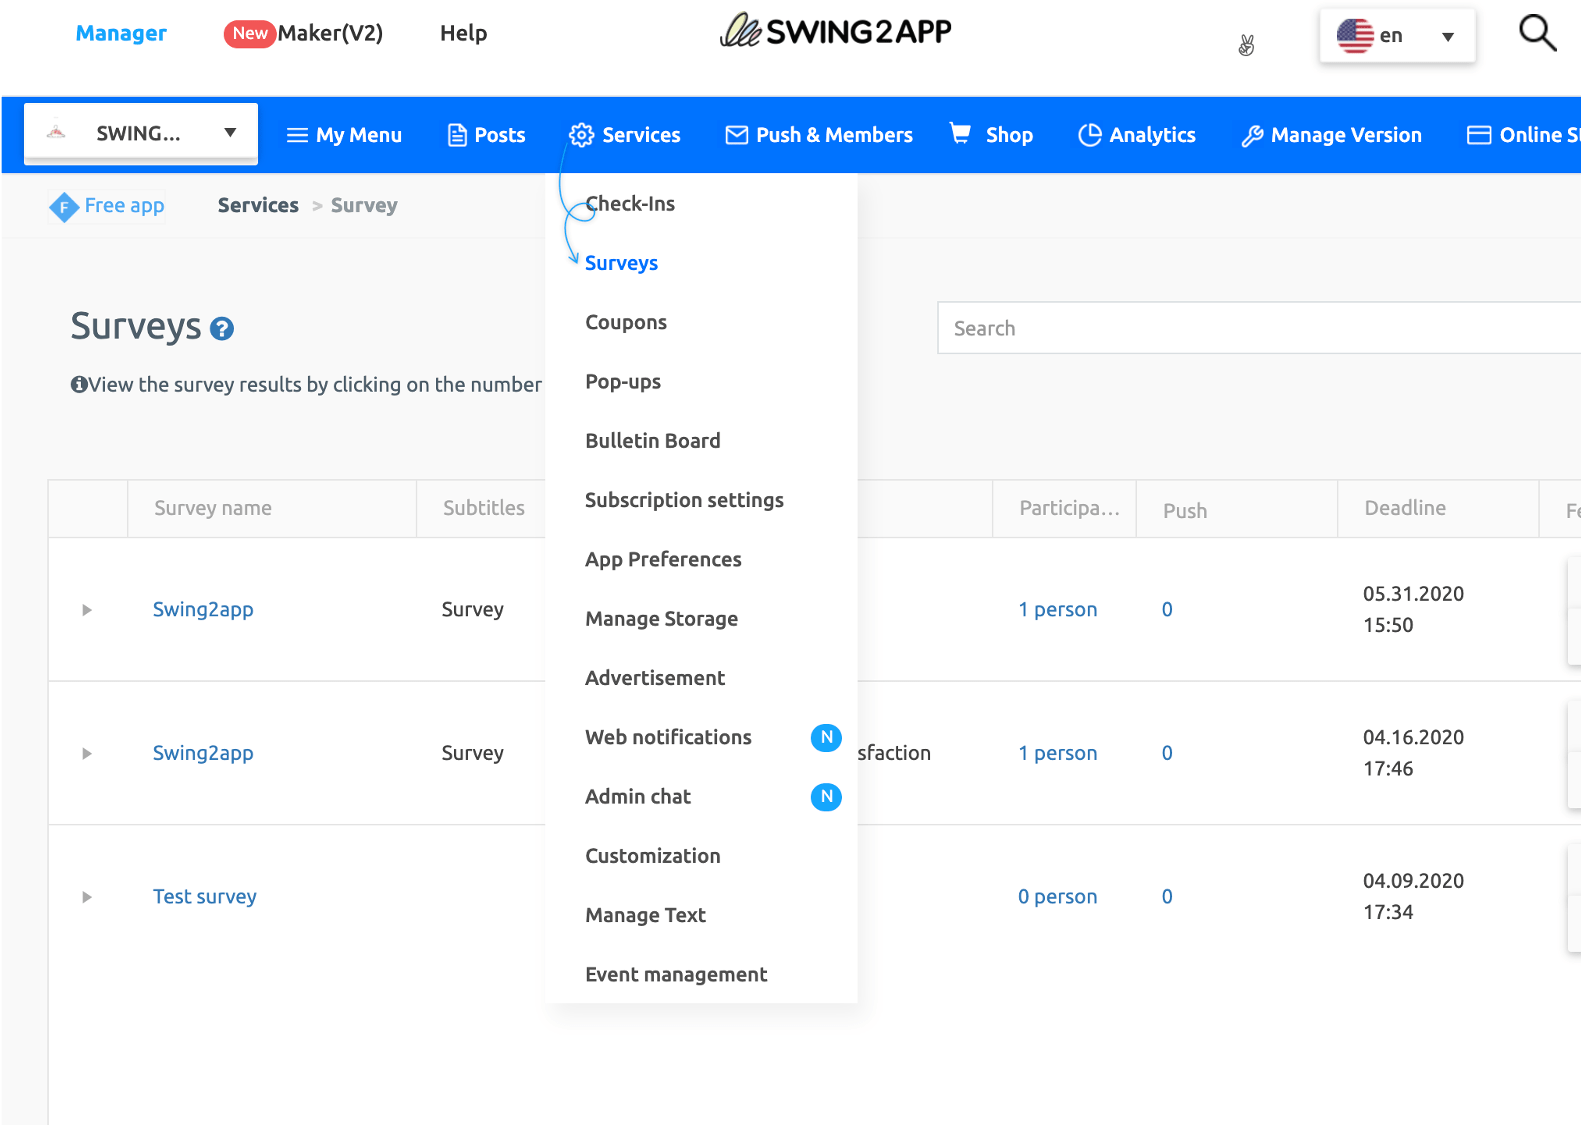
Task: Click the Manage Version wrench icon
Action: click(1251, 136)
